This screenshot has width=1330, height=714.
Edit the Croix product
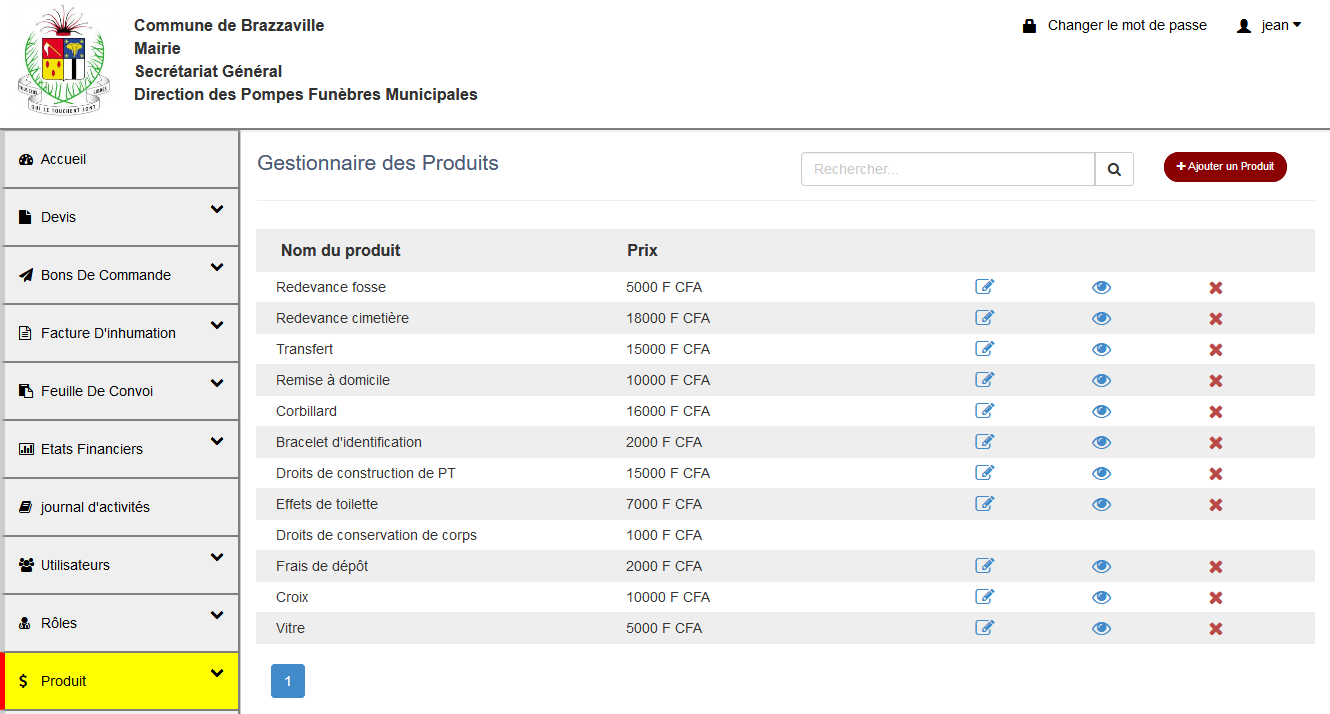[985, 597]
